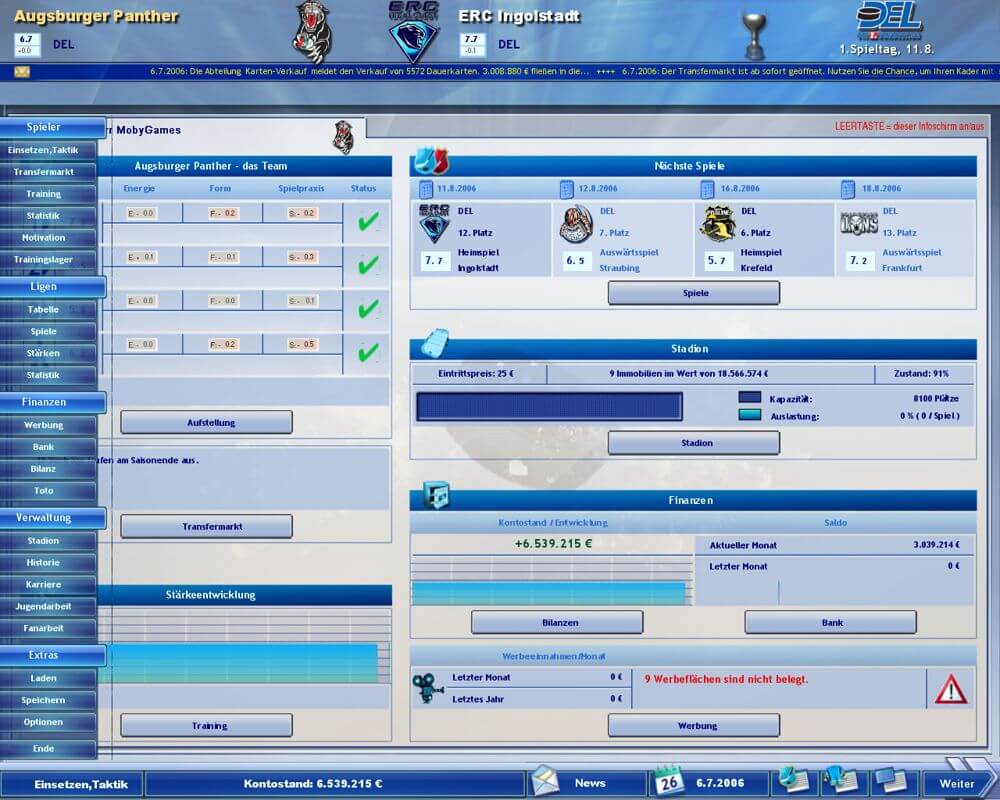Click Weiter to advance the day
The width and height of the screenshot is (1000, 800).
pyautogui.click(x=957, y=783)
